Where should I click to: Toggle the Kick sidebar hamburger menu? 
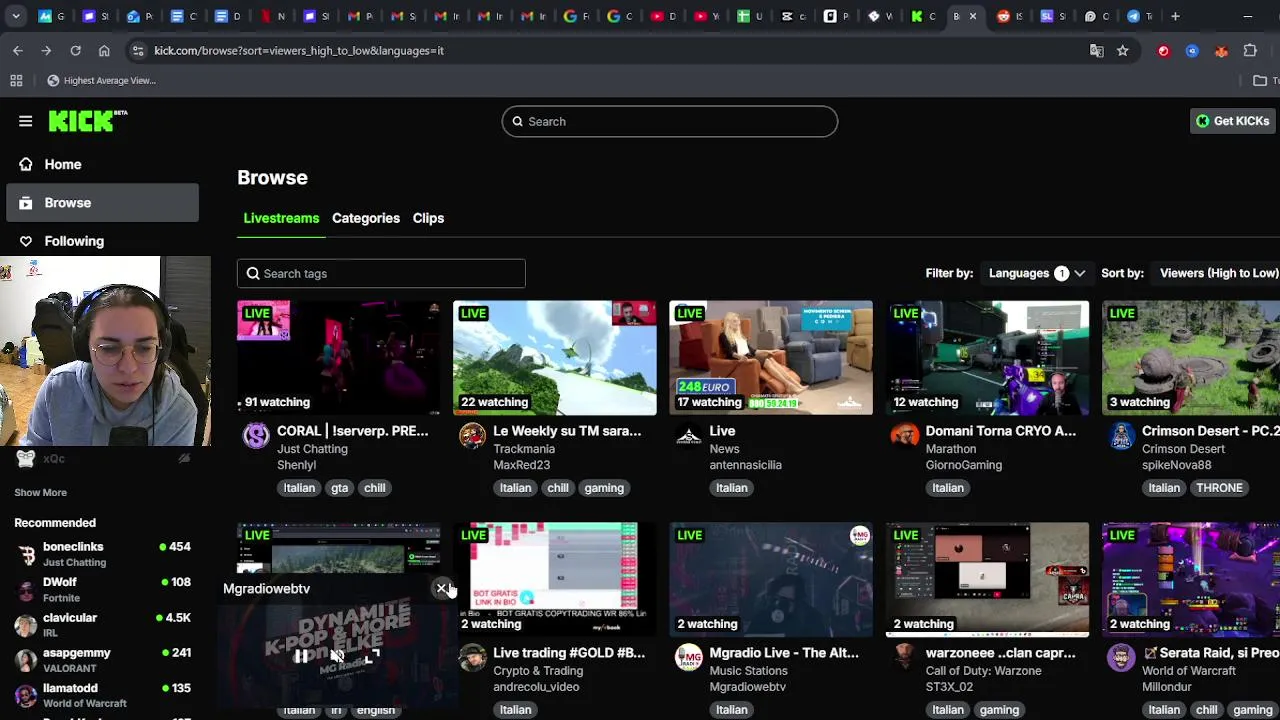point(25,121)
